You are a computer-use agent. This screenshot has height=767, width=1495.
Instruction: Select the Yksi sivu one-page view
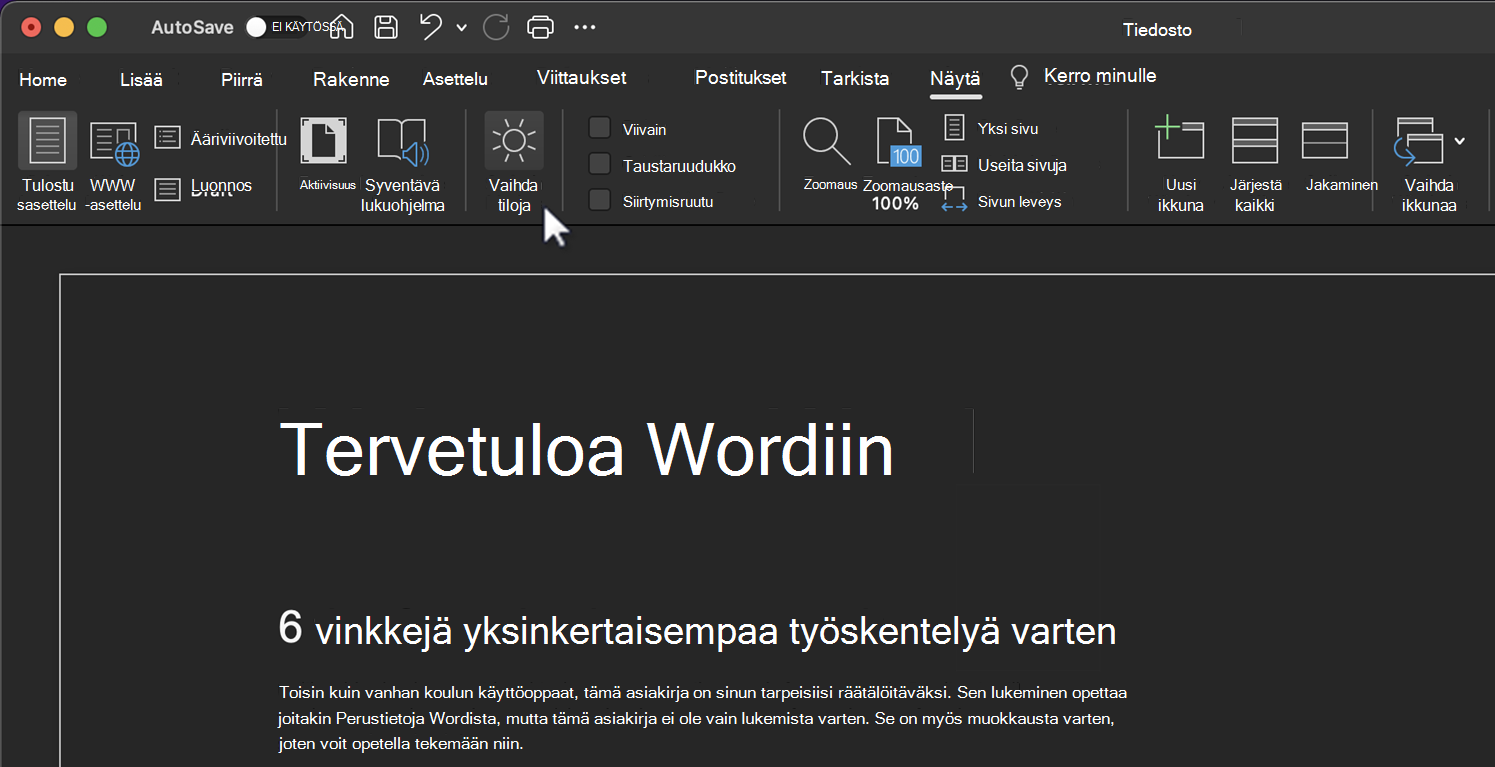[992, 128]
